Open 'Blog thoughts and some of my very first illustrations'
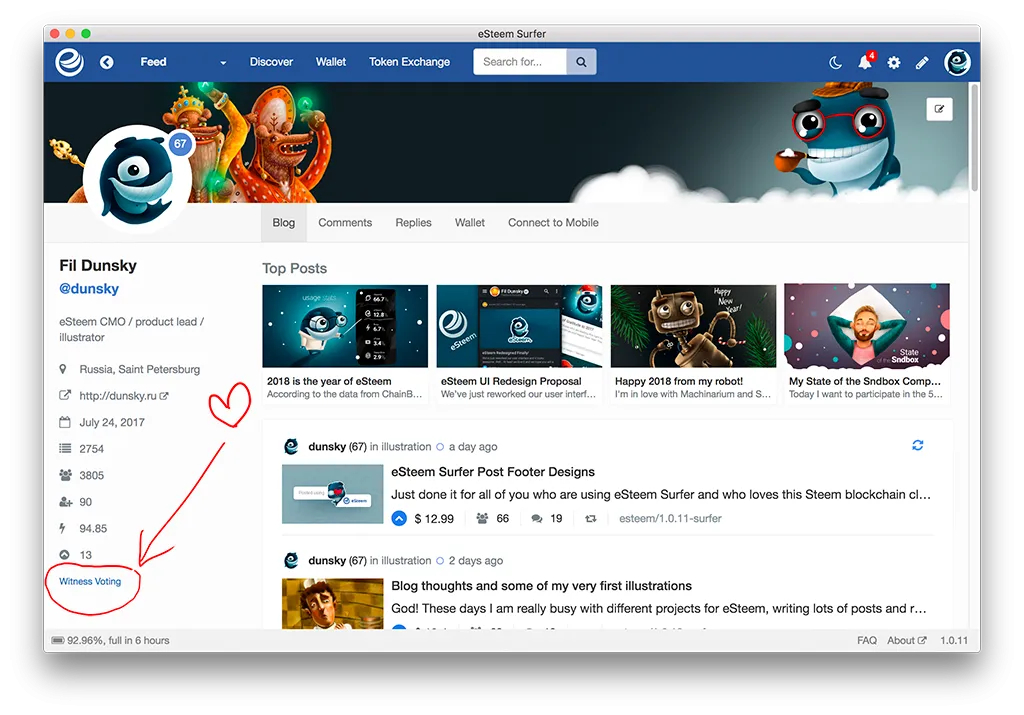The height and width of the screenshot is (715, 1024). click(541, 586)
